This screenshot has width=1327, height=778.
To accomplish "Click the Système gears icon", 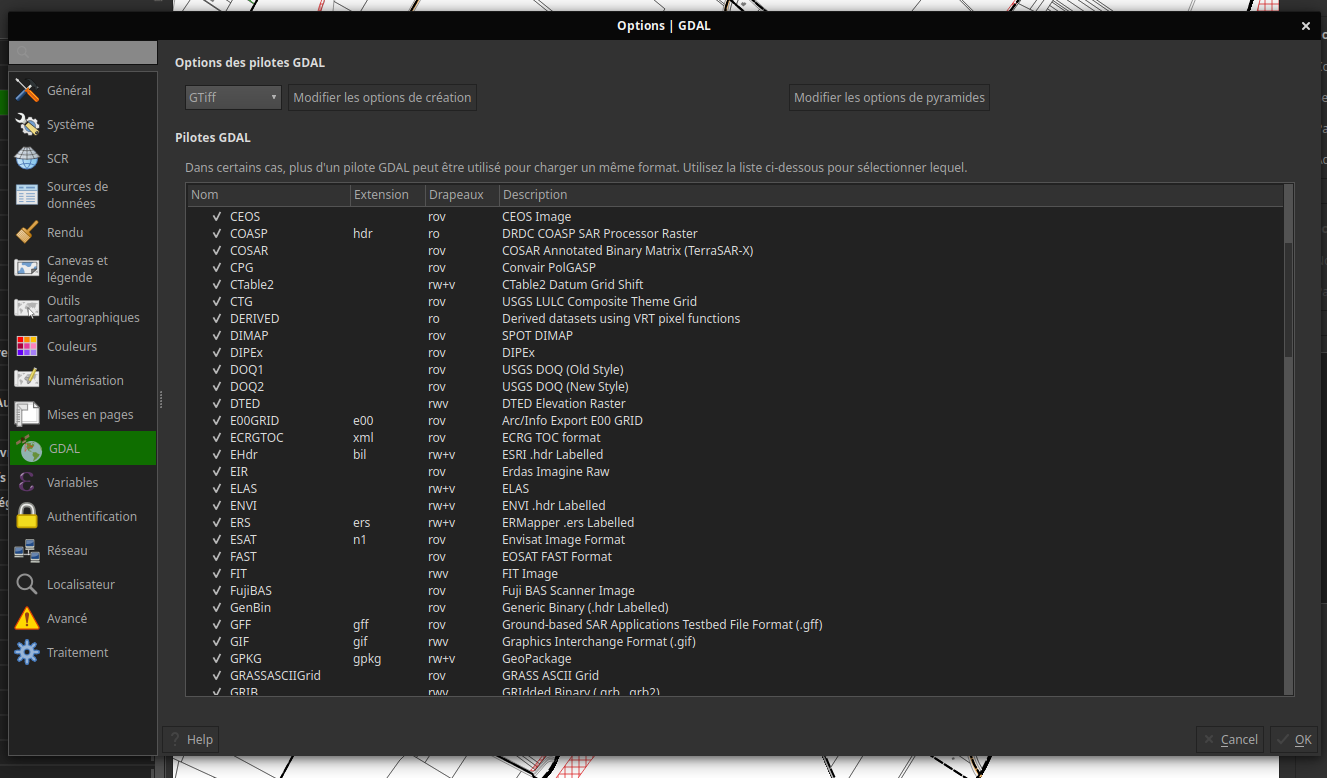I will pos(28,124).
